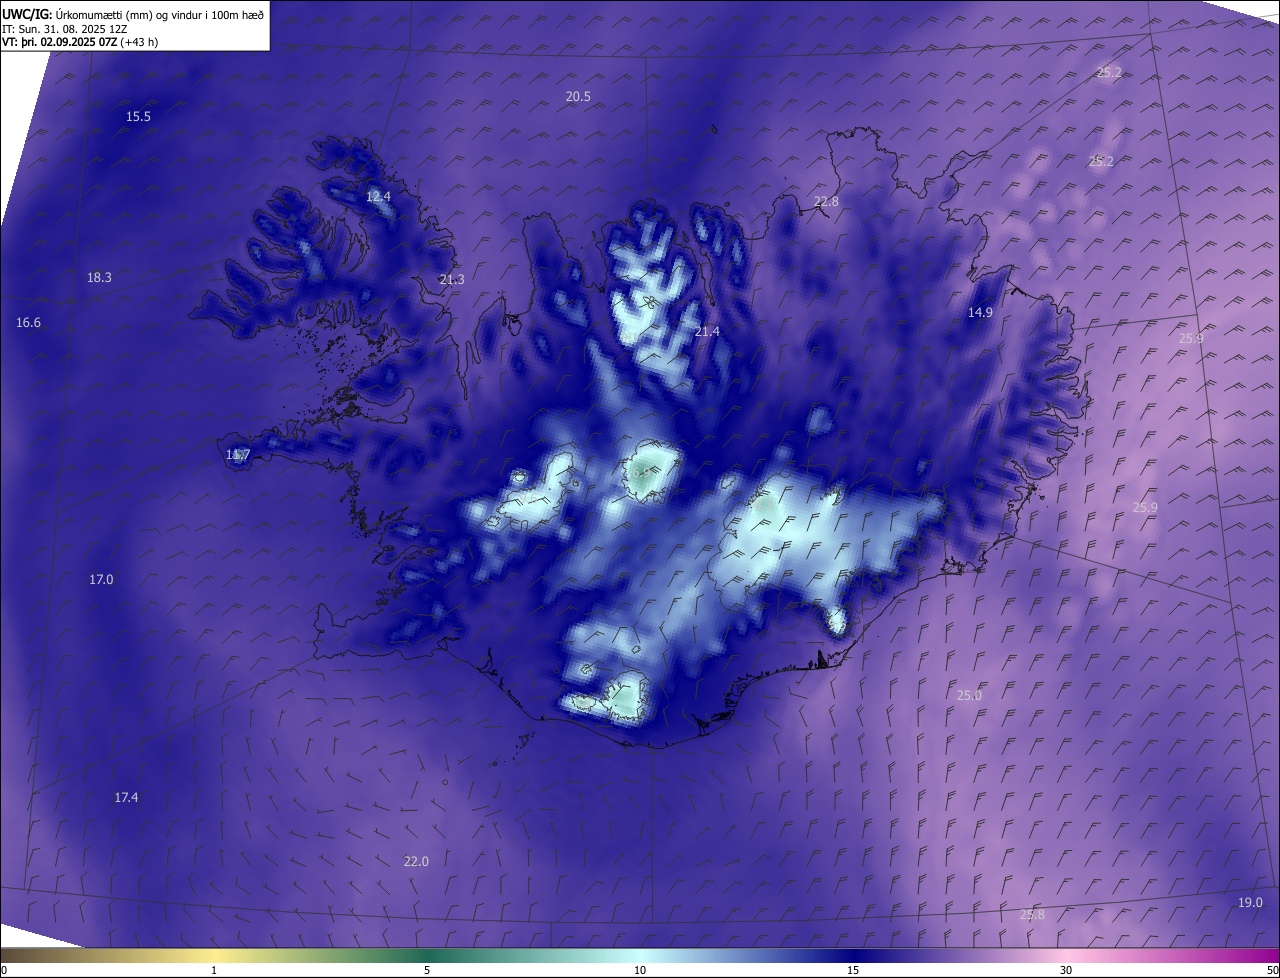The height and width of the screenshot is (978, 1280).
Task: Click the 15.5 value label
Action: click(138, 117)
